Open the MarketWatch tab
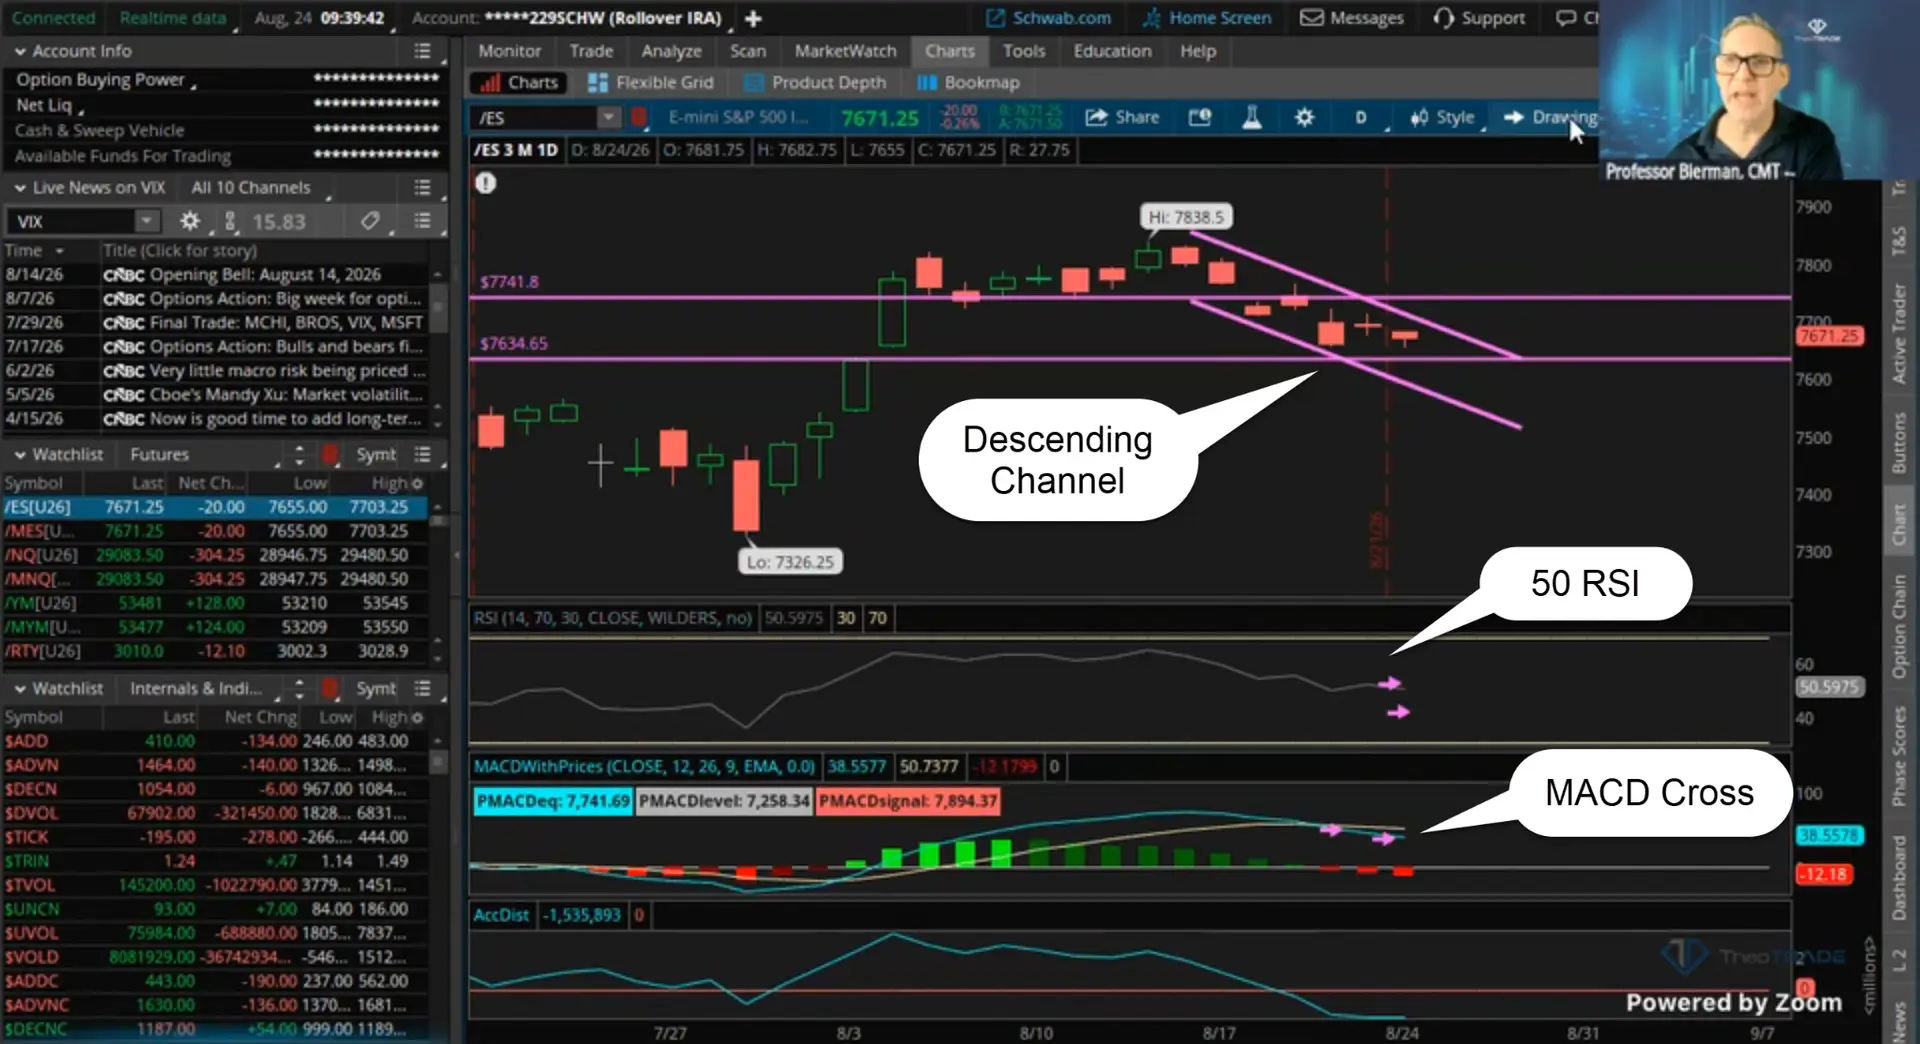Image resolution: width=1920 pixels, height=1044 pixels. pyautogui.click(x=845, y=51)
